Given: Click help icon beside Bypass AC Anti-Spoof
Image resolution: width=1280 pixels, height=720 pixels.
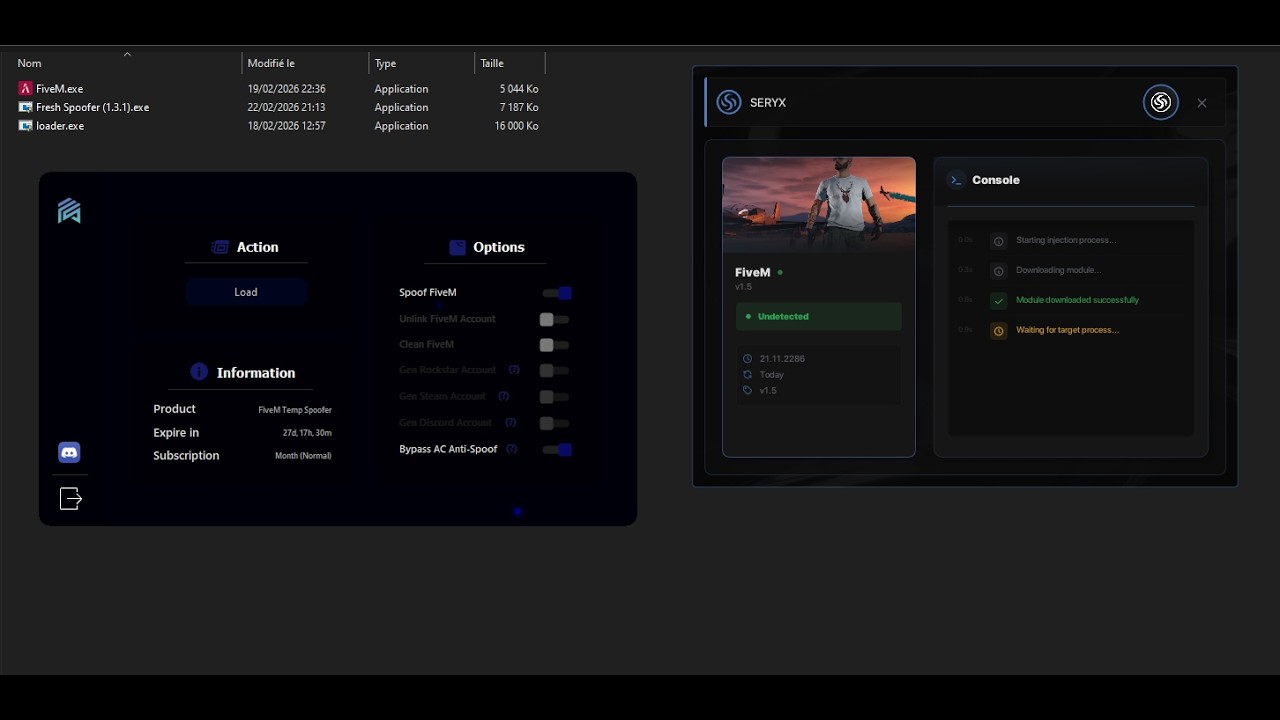Looking at the screenshot, I should coord(512,449).
